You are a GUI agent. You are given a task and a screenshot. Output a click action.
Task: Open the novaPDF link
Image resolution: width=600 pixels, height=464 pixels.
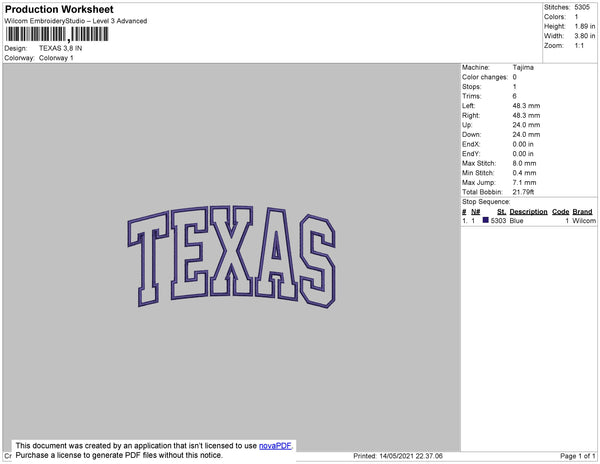(x=275, y=446)
